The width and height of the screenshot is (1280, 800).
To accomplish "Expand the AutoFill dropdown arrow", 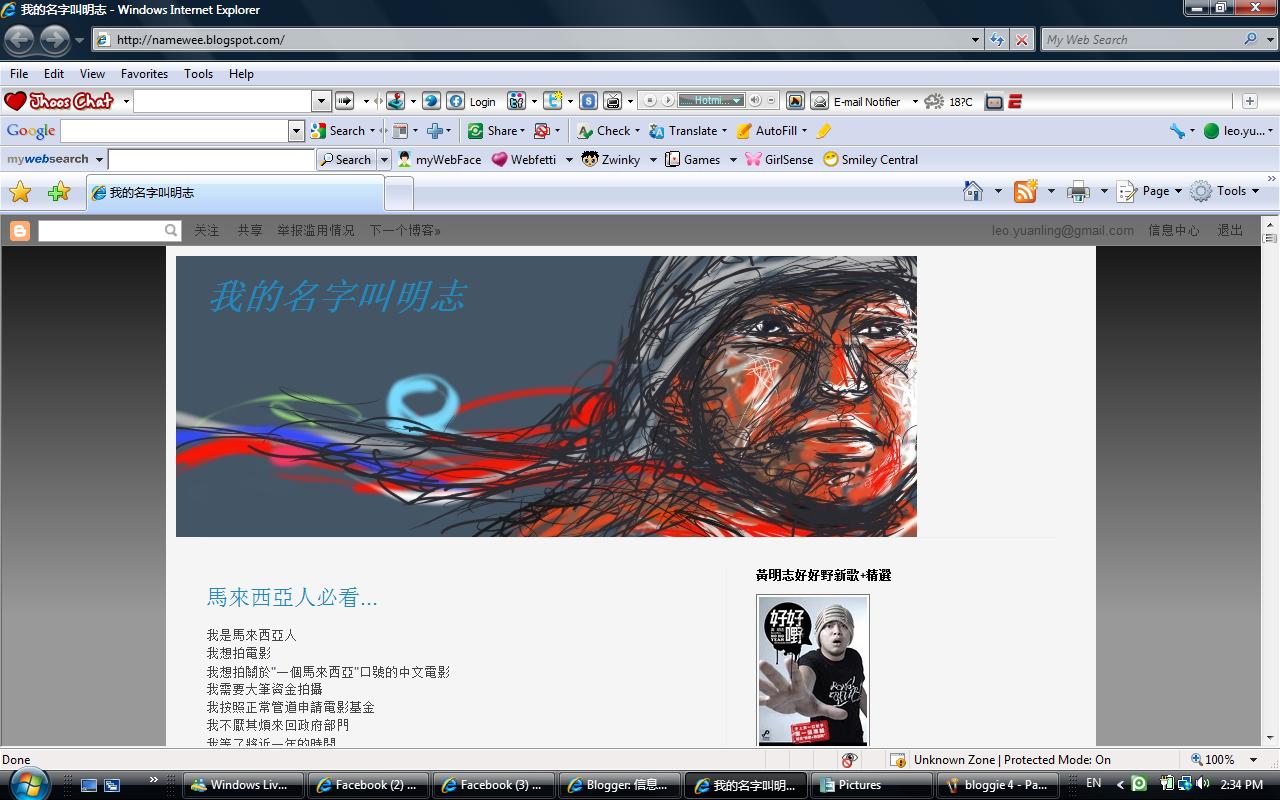I will point(803,131).
